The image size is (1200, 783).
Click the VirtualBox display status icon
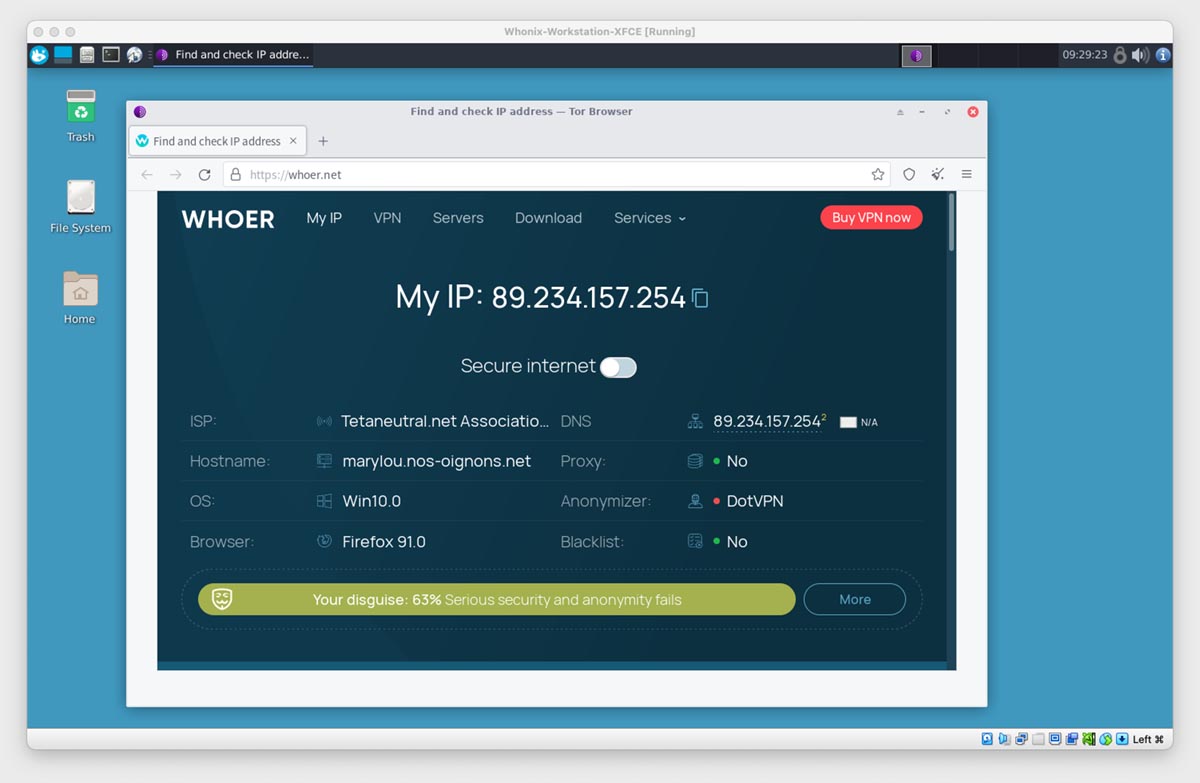(1055, 739)
